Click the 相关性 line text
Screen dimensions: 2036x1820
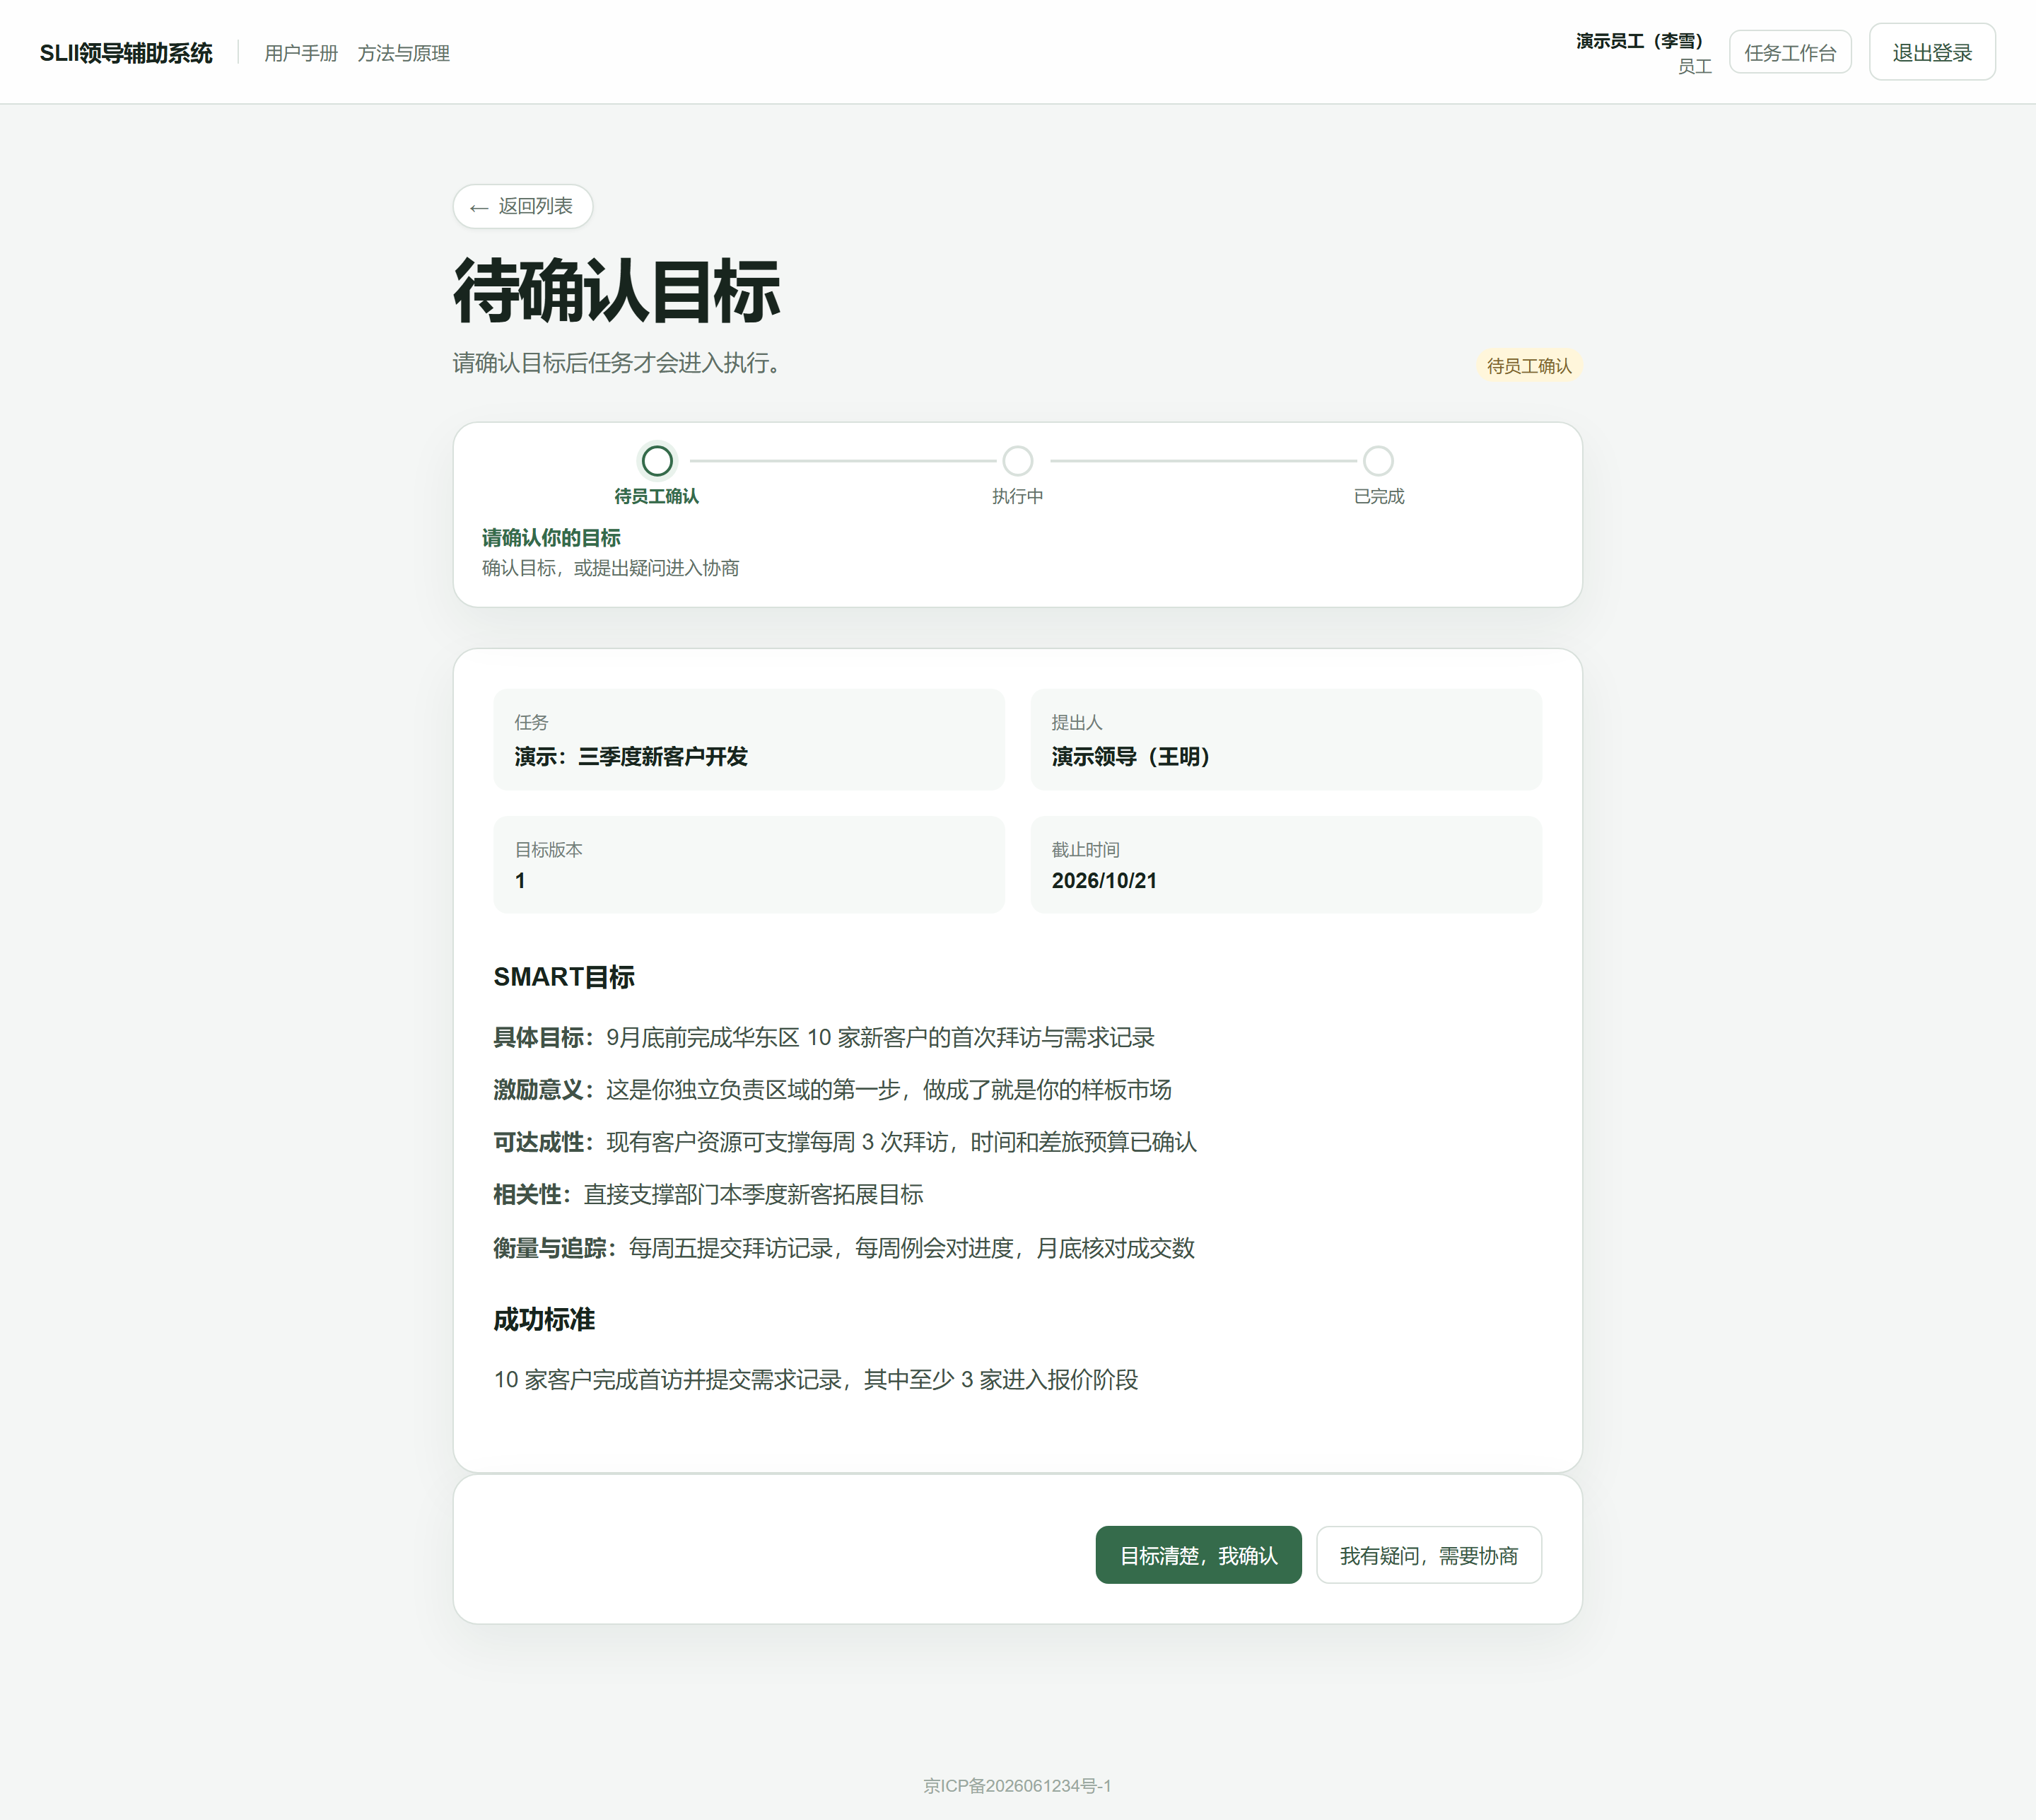coord(708,1195)
